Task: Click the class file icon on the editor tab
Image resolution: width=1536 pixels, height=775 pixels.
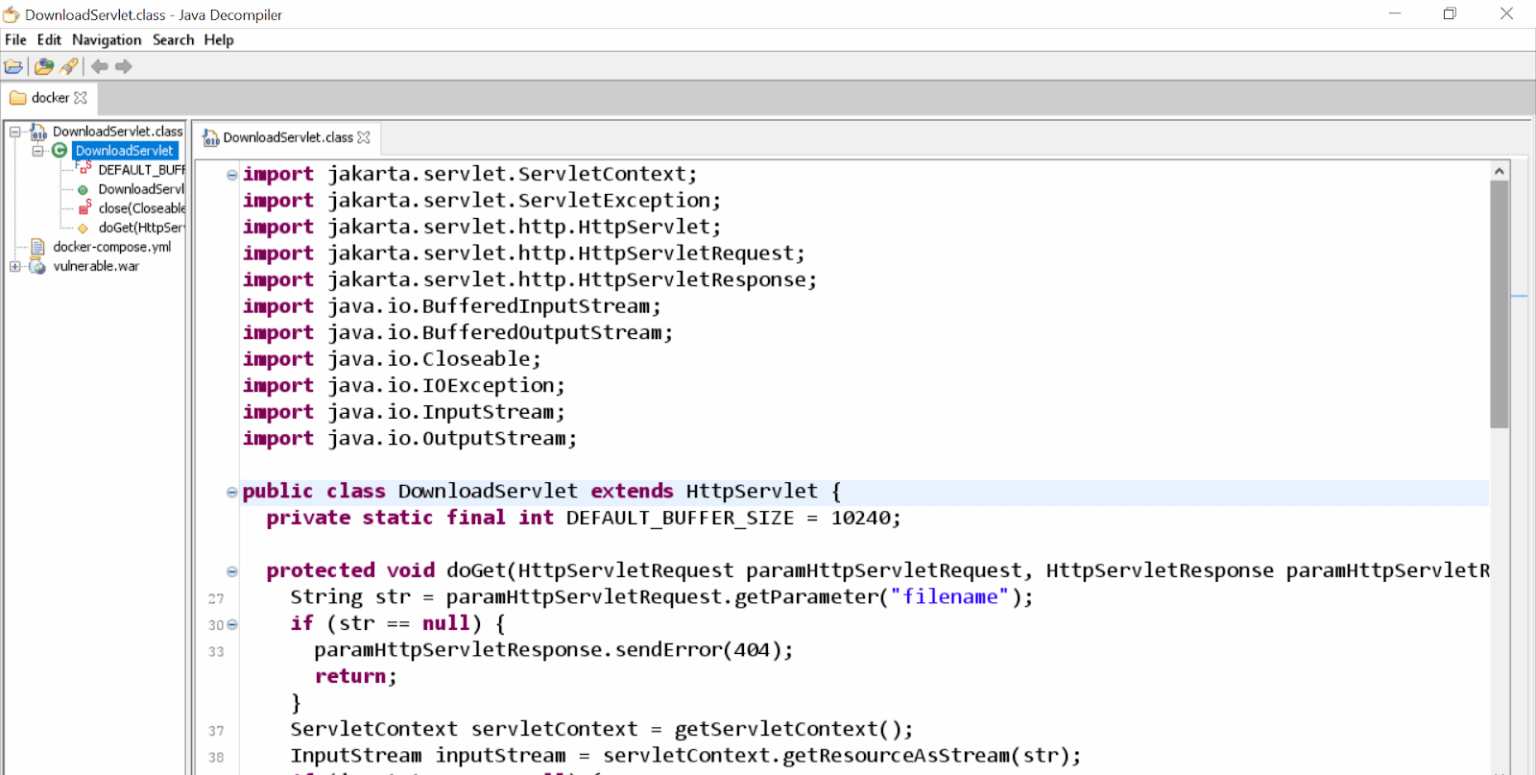Action: click(210, 138)
